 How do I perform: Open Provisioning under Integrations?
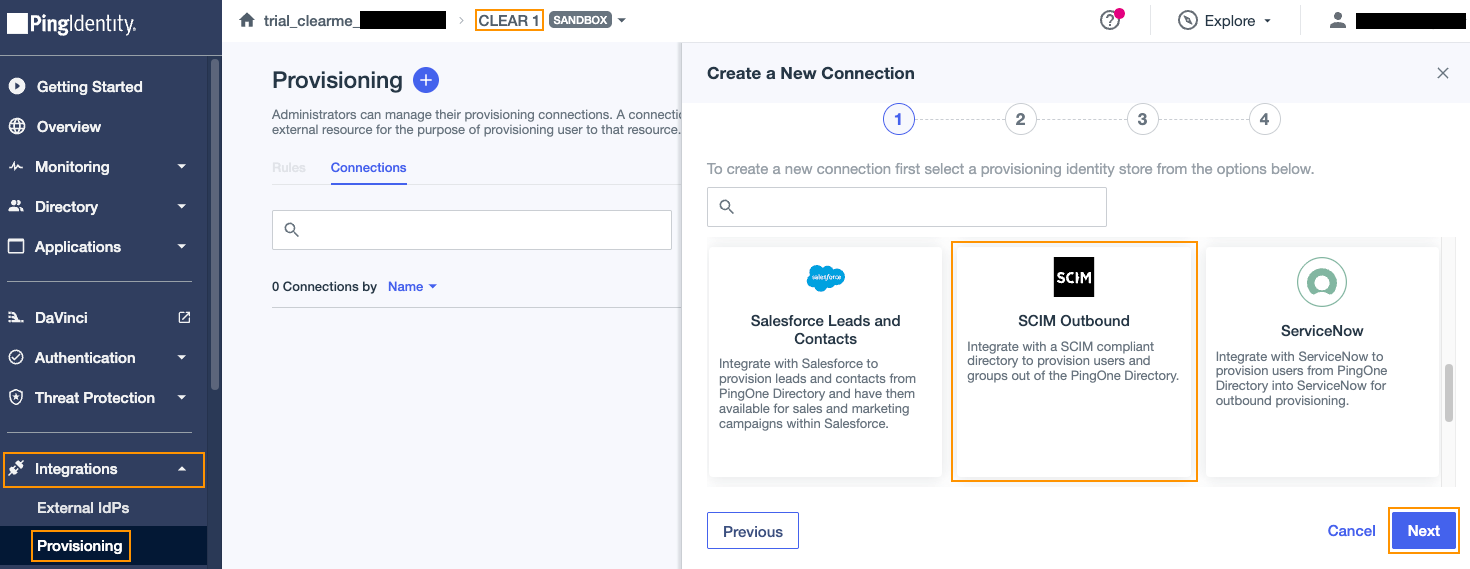coord(80,546)
